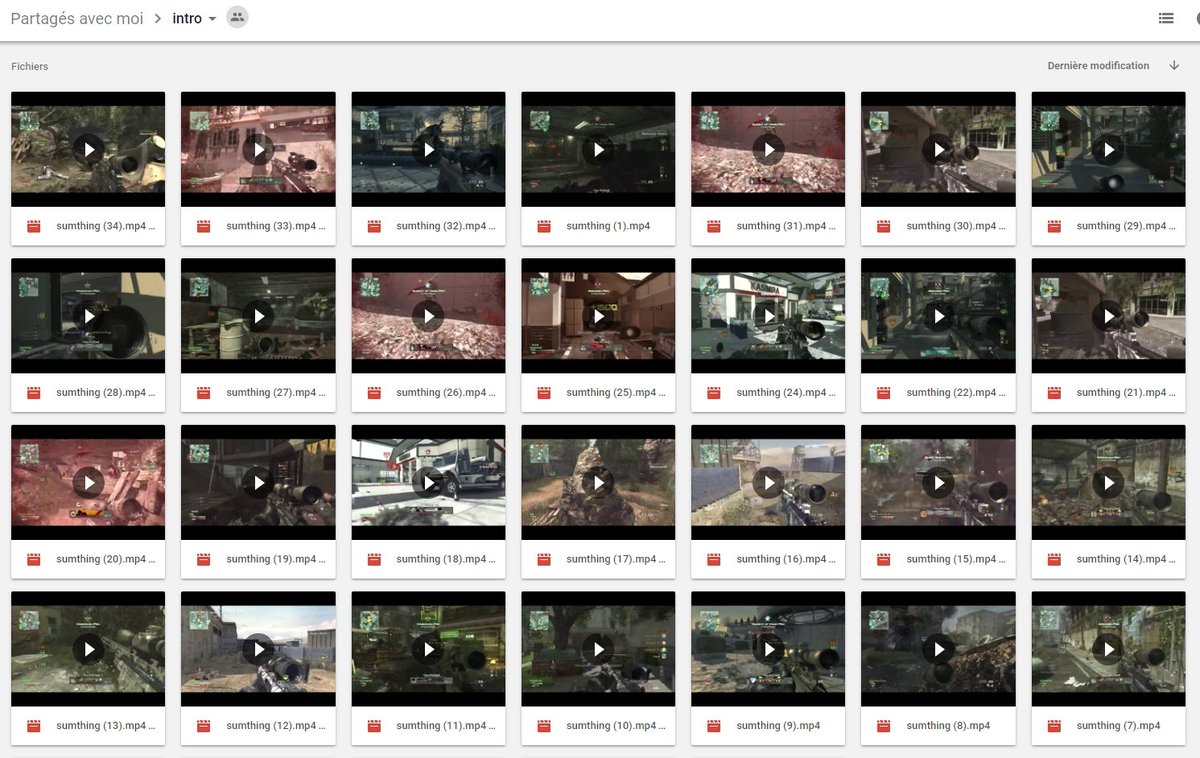Play the sumthing (11).mp4 video thumbnail
This screenshot has width=1200, height=758.
coord(428,649)
